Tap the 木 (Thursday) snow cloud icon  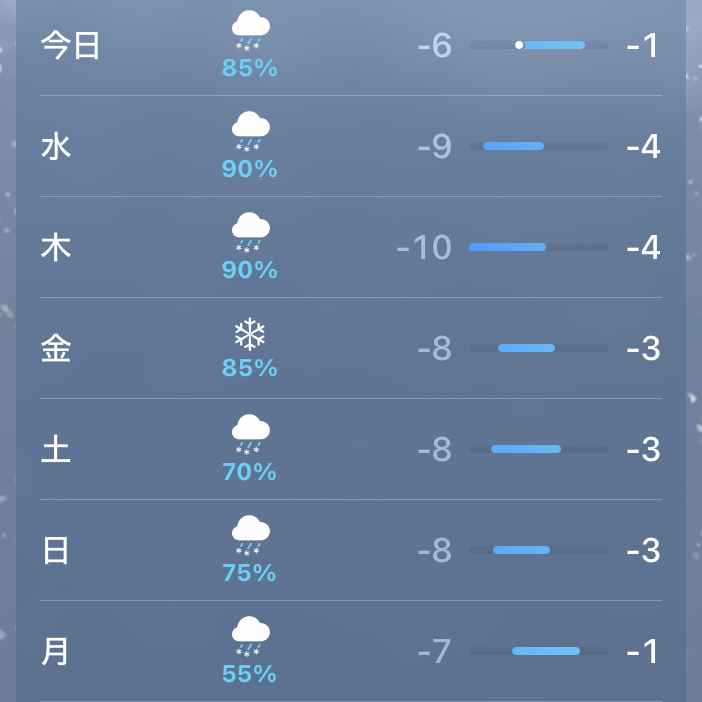(x=250, y=231)
